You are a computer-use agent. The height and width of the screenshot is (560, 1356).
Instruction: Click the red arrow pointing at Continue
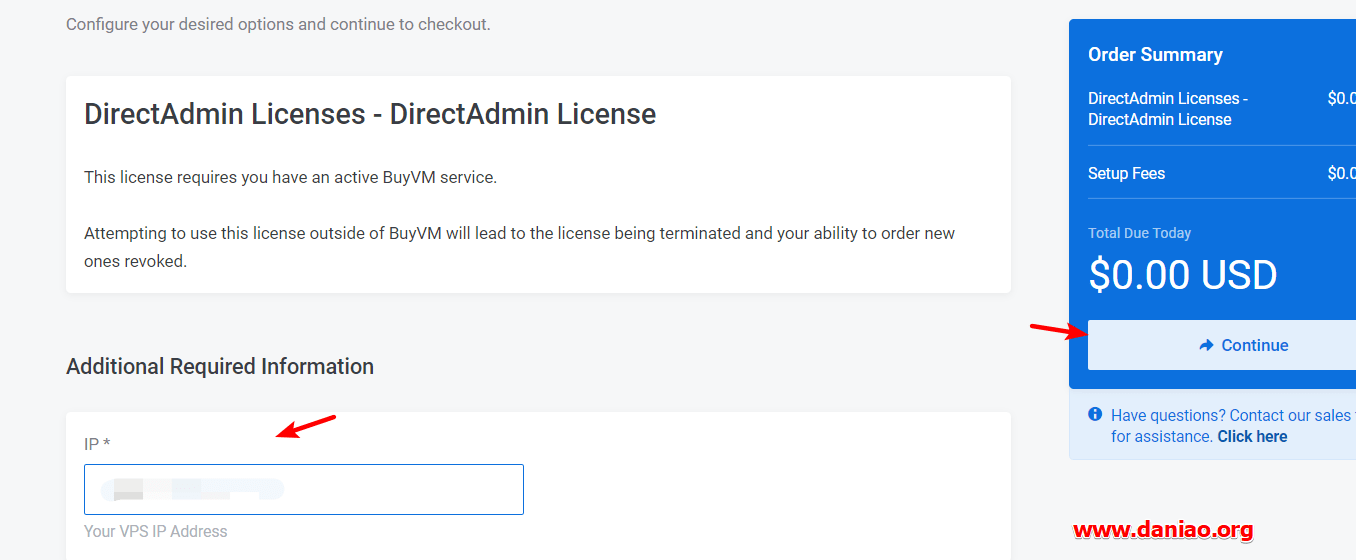pos(1059,331)
